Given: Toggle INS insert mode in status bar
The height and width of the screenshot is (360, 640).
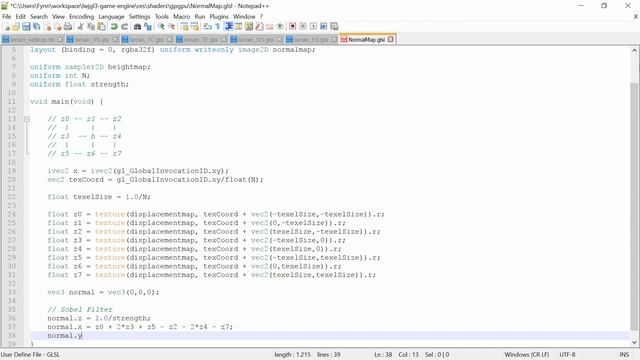Looking at the screenshot, I should [x=624, y=355].
